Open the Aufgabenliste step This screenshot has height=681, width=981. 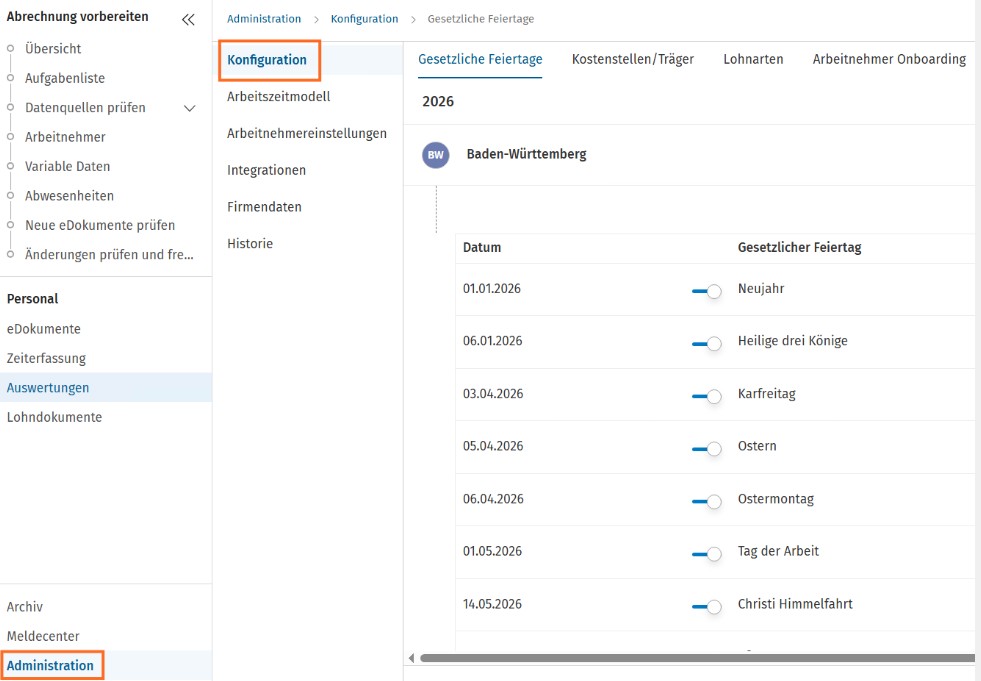[65, 78]
